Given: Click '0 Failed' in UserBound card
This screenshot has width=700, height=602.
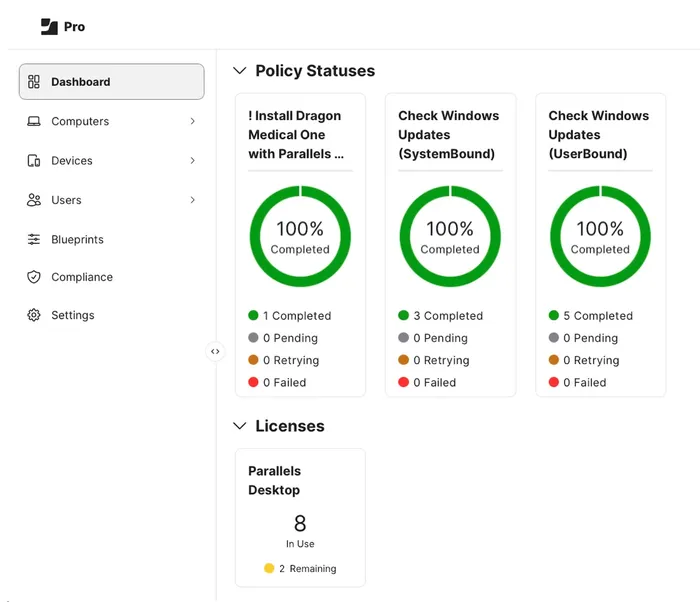Looking at the screenshot, I should 585,383.
